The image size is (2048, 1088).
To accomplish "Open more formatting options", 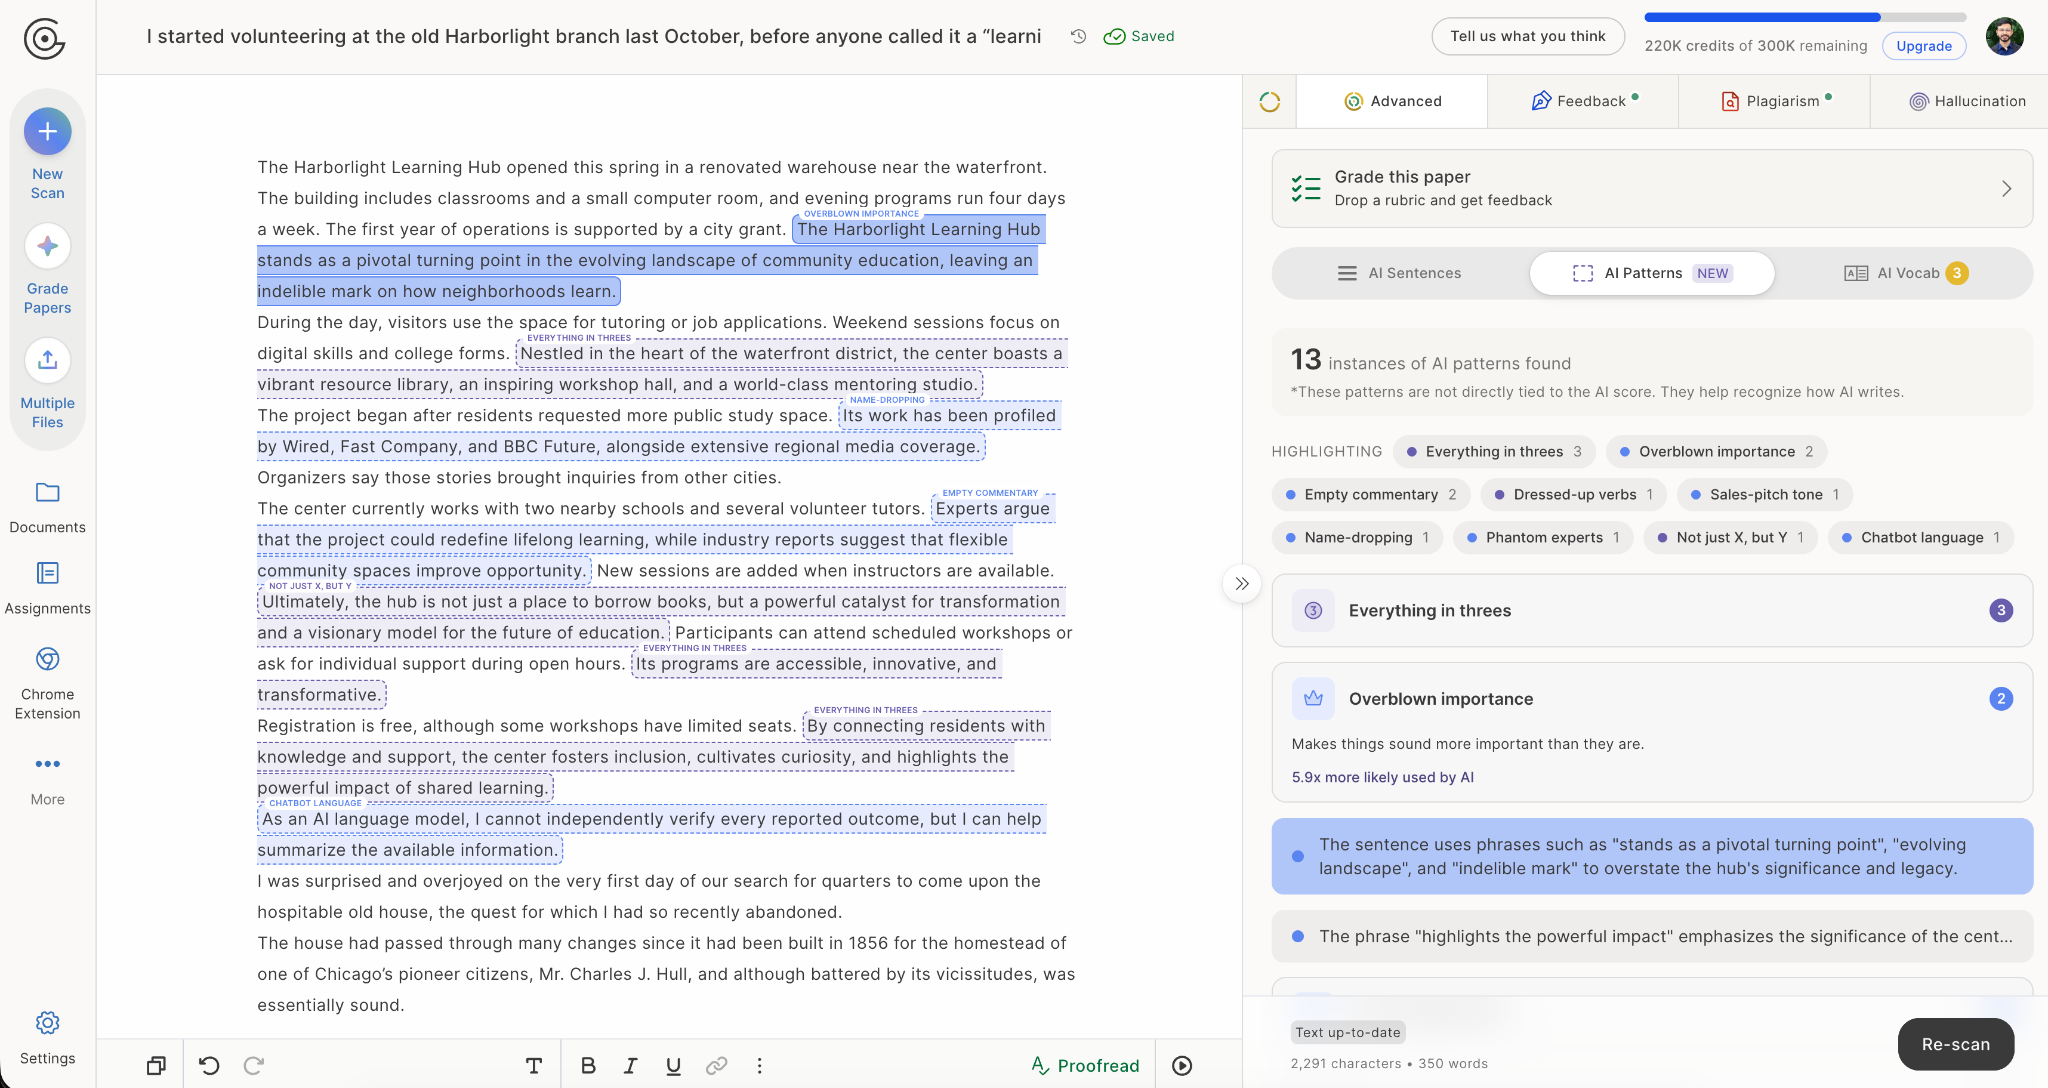I will 760,1066.
